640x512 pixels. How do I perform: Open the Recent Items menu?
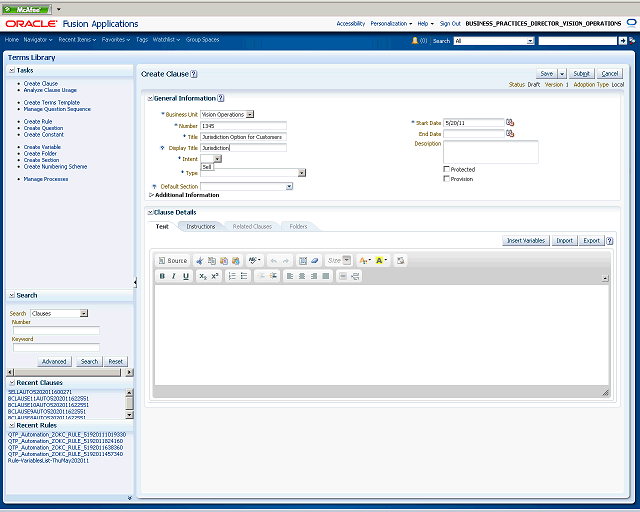click(x=77, y=40)
